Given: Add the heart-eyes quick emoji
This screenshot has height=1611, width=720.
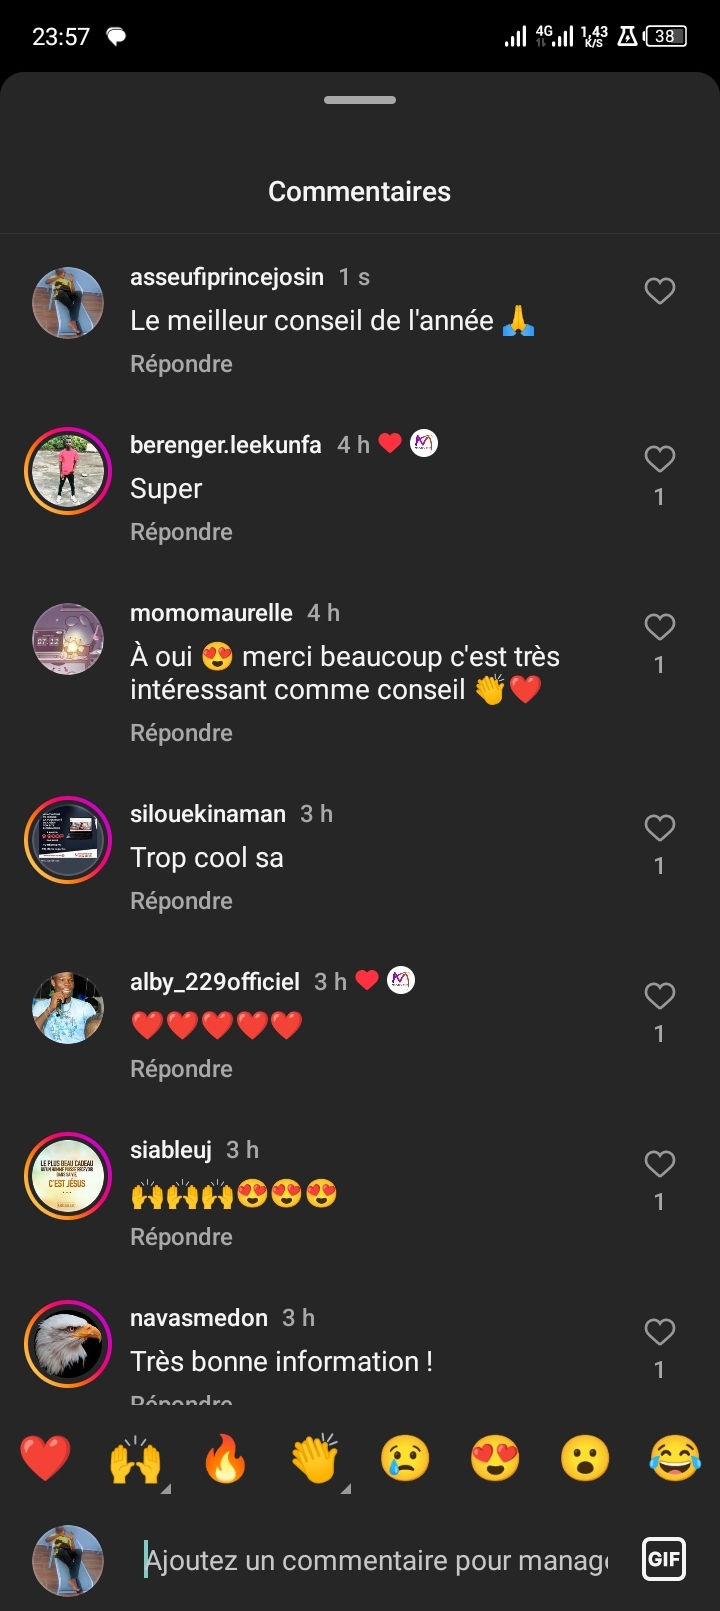Looking at the screenshot, I should [495, 1459].
